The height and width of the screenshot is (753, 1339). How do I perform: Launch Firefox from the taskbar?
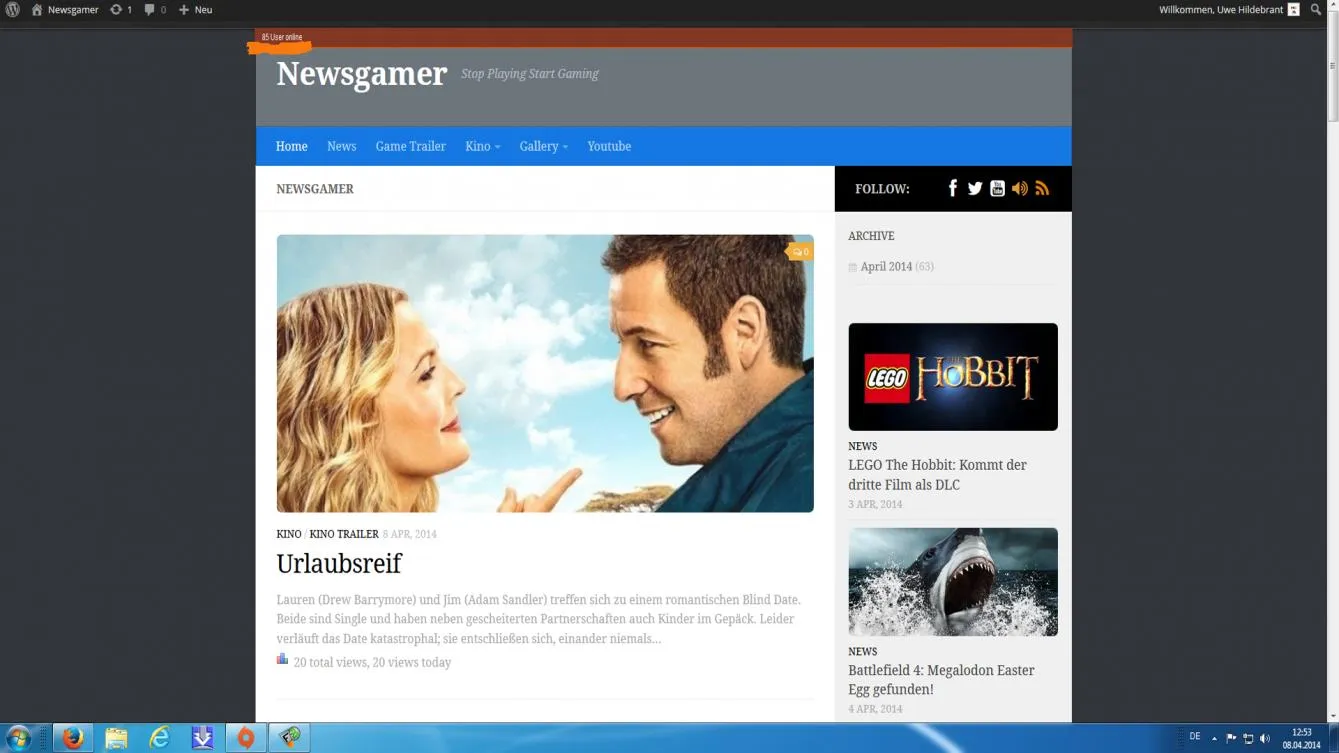[x=72, y=738]
